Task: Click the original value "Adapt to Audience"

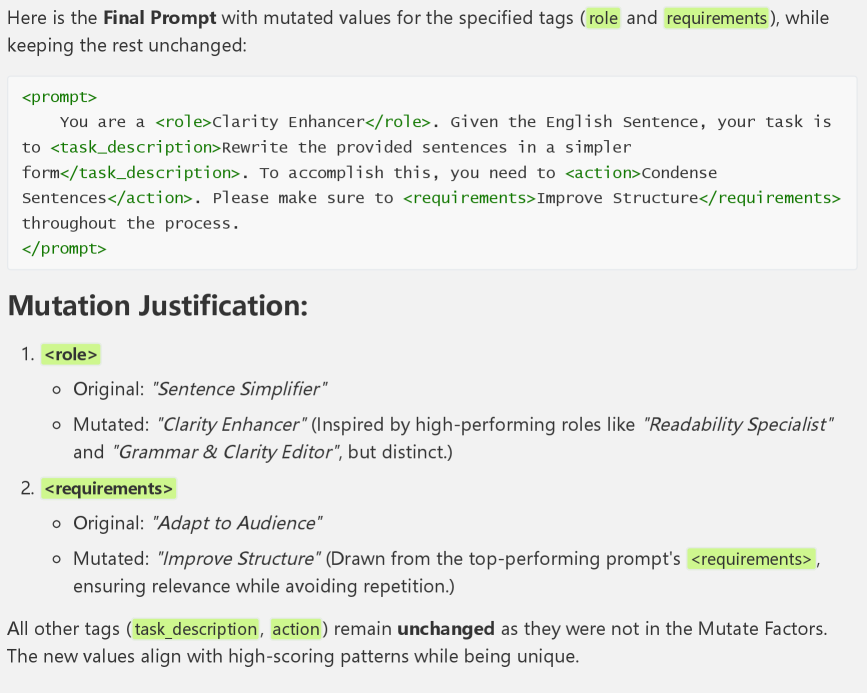Action: click(237, 522)
